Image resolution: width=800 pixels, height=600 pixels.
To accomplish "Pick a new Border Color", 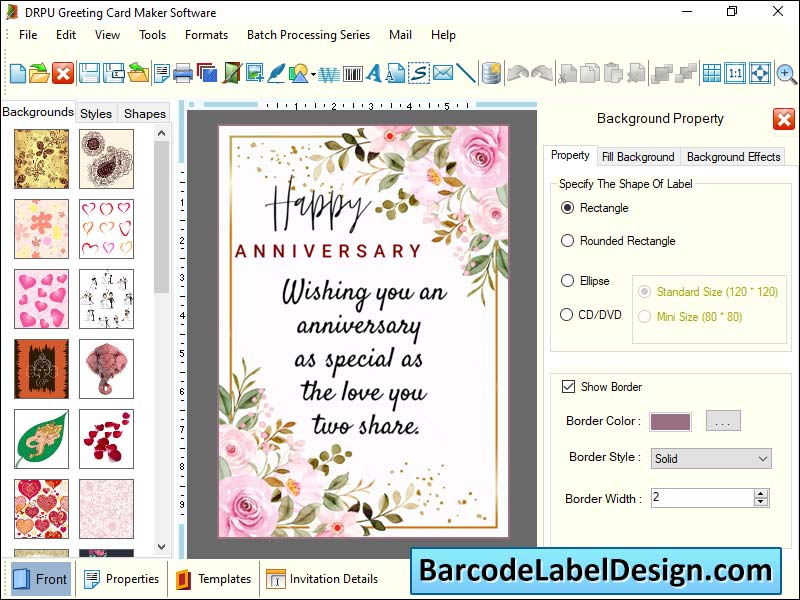I will pyautogui.click(x=723, y=421).
